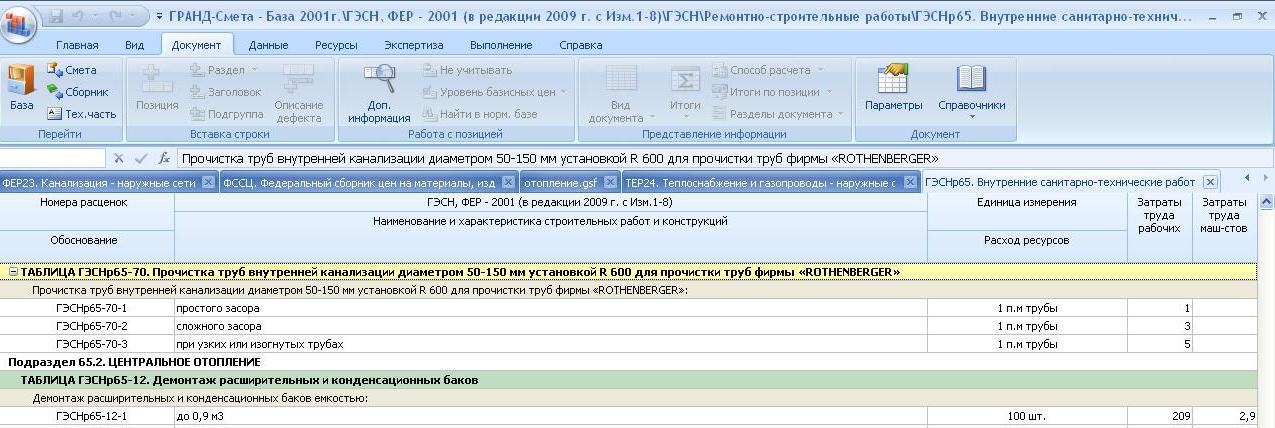Screen dimensions: 1275x428
Task: Expand the Итоги по позиции dropdown
Action: [x=772, y=92]
